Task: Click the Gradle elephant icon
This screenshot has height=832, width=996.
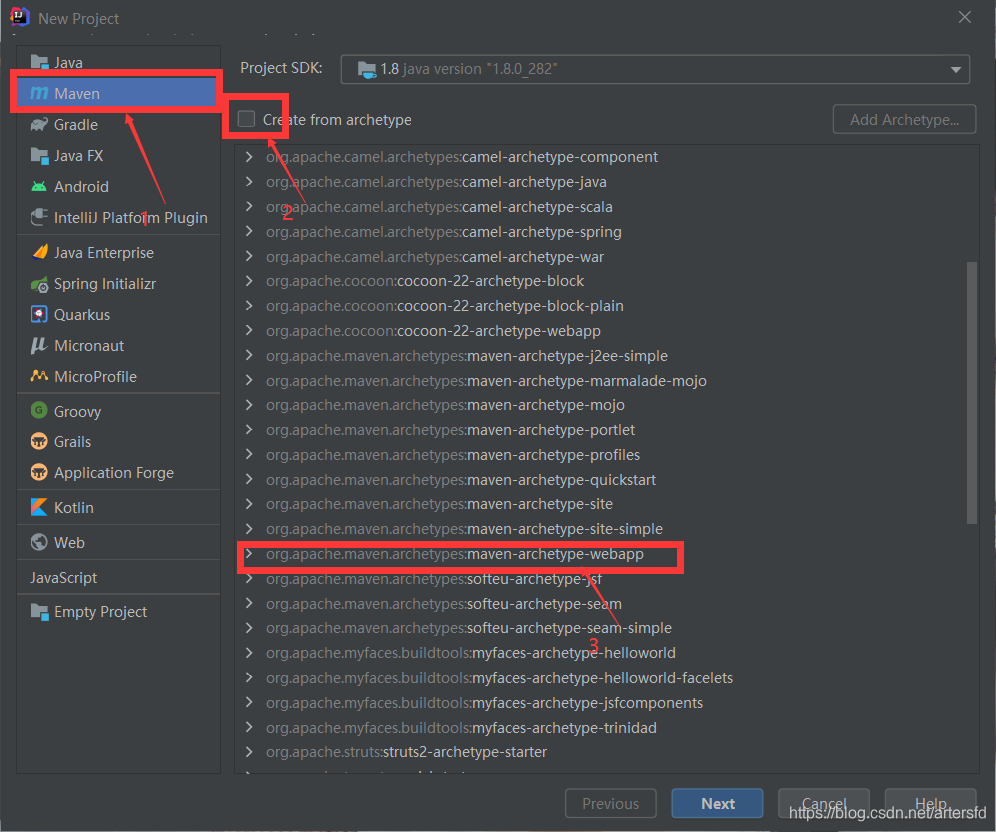Action: click(x=39, y=124)
